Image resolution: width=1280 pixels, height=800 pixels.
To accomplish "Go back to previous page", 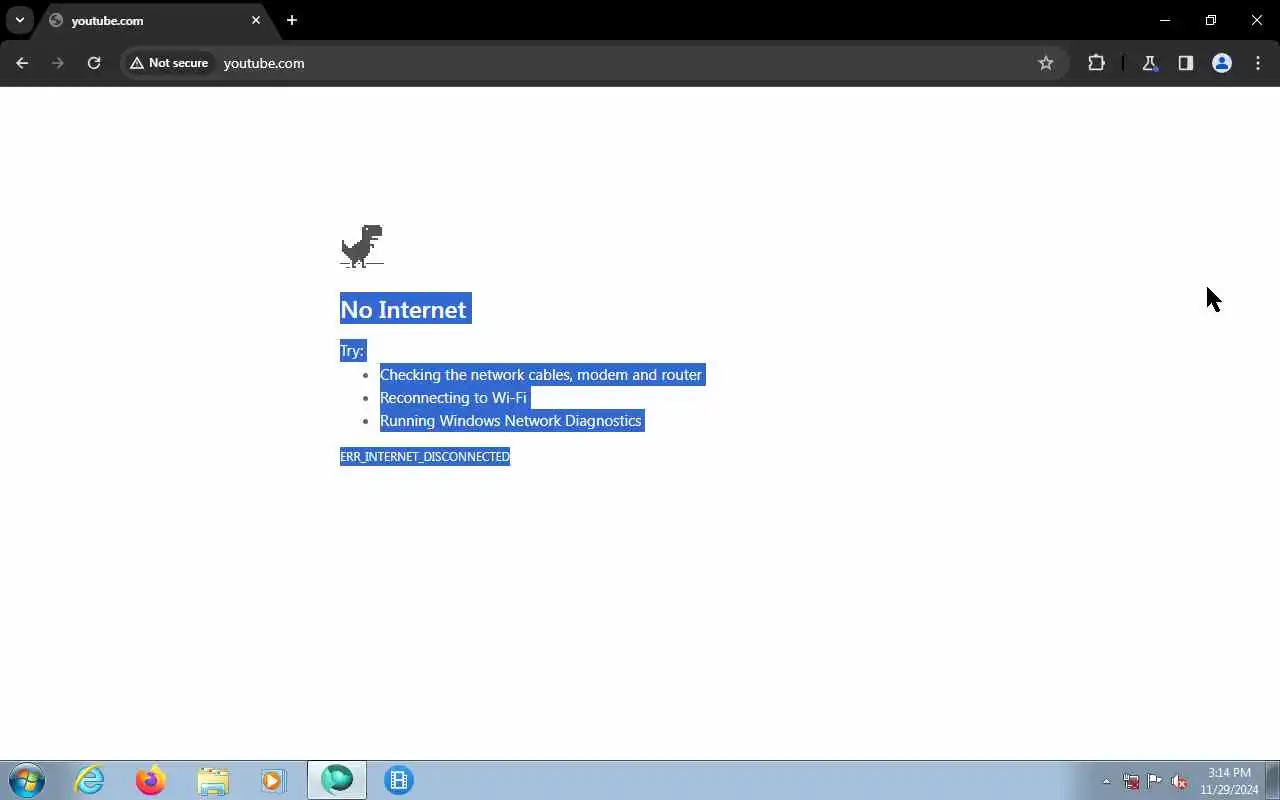I will point(22,63).
